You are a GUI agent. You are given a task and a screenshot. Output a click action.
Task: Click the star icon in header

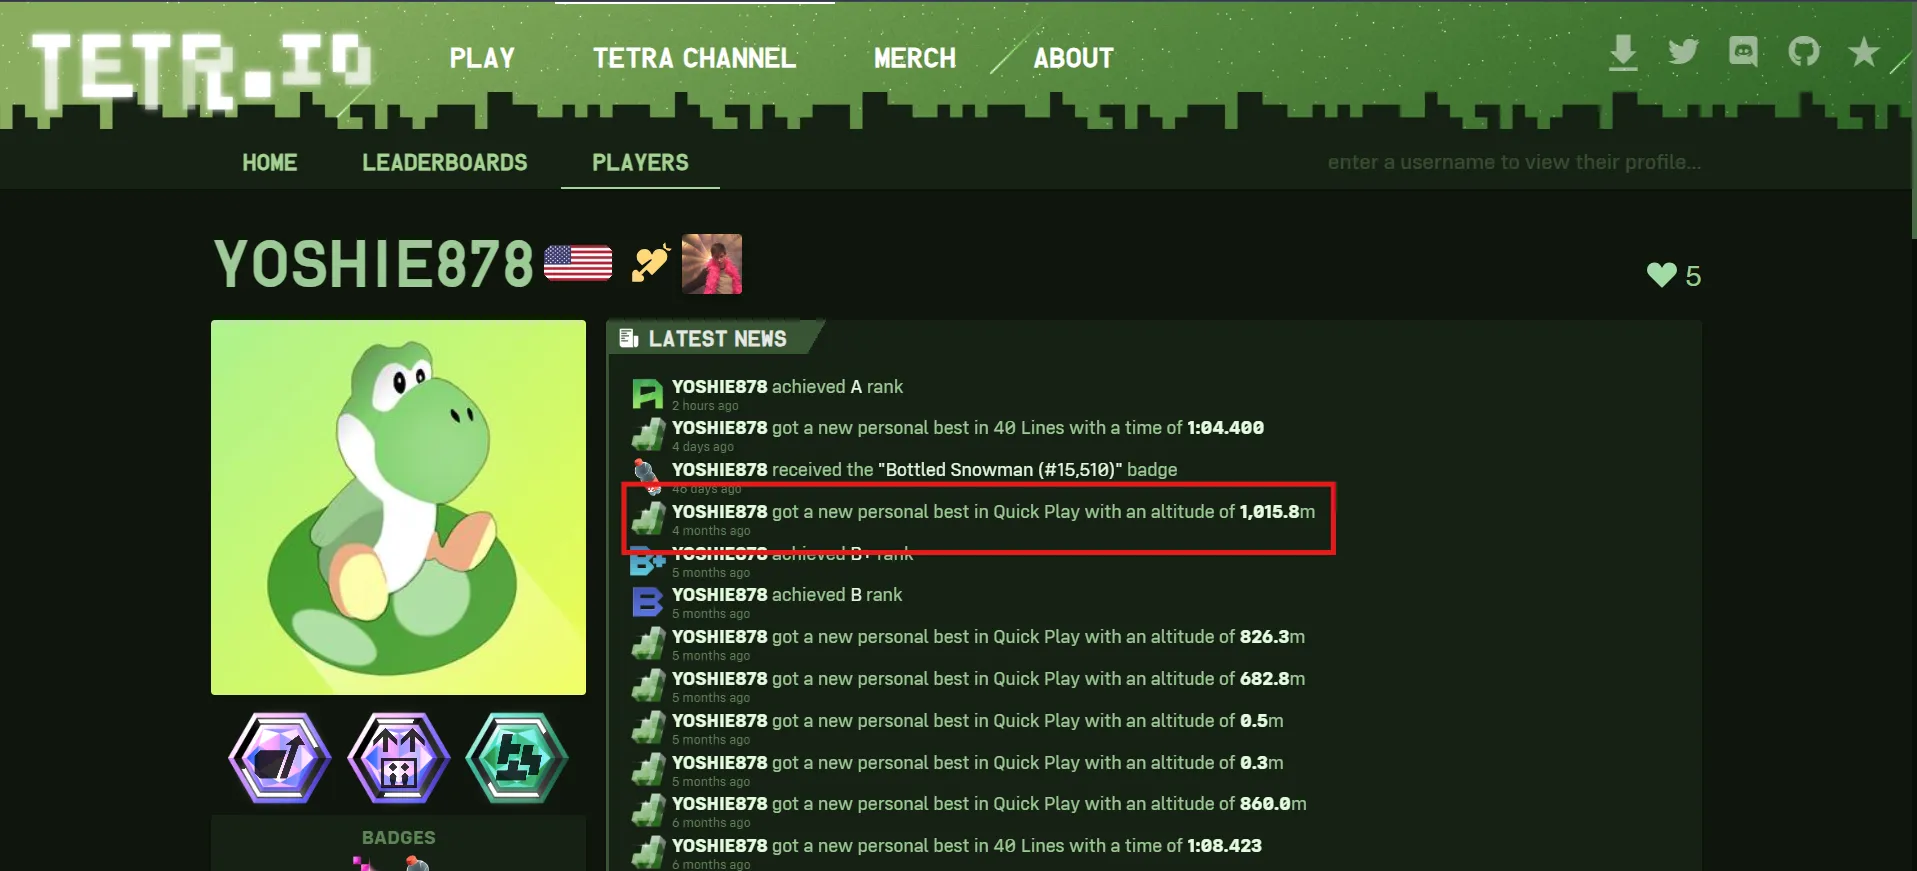coord(1864,51)
